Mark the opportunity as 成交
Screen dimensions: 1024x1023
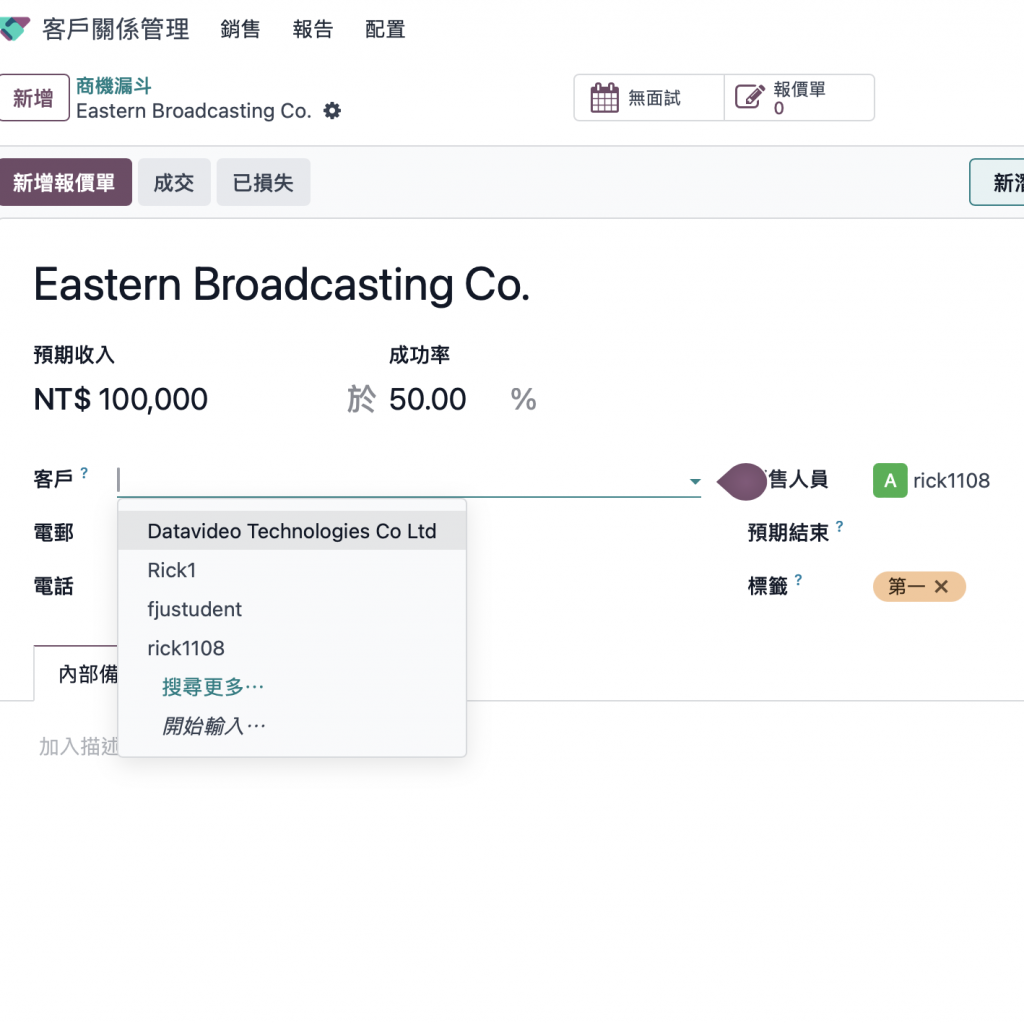pyautogui.click(x=174, y=182)
